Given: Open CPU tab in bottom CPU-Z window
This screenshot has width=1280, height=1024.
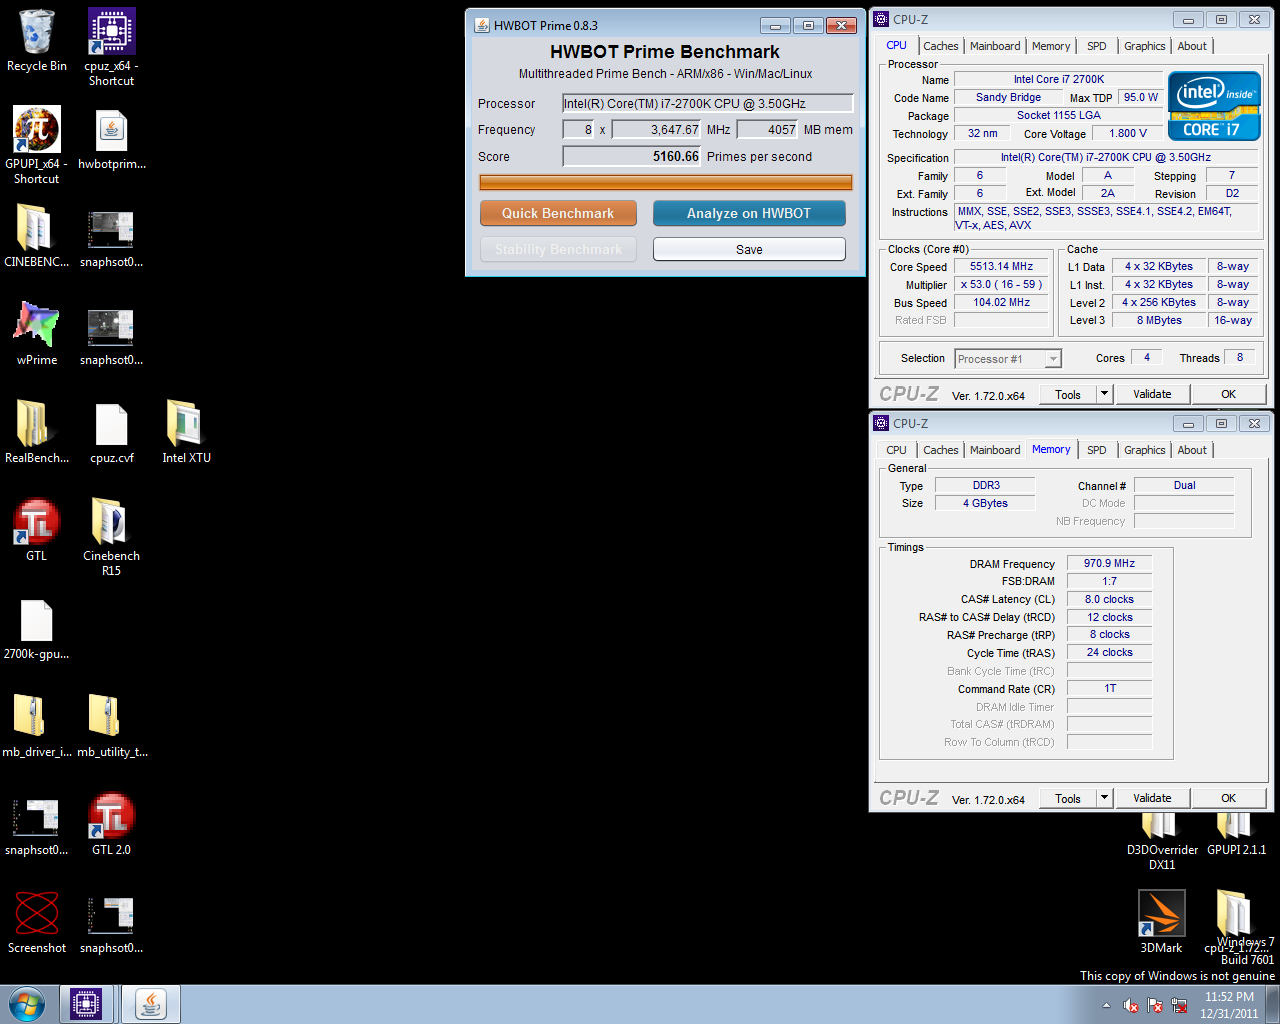Looking at the screenshot, I should pos(896,450).
